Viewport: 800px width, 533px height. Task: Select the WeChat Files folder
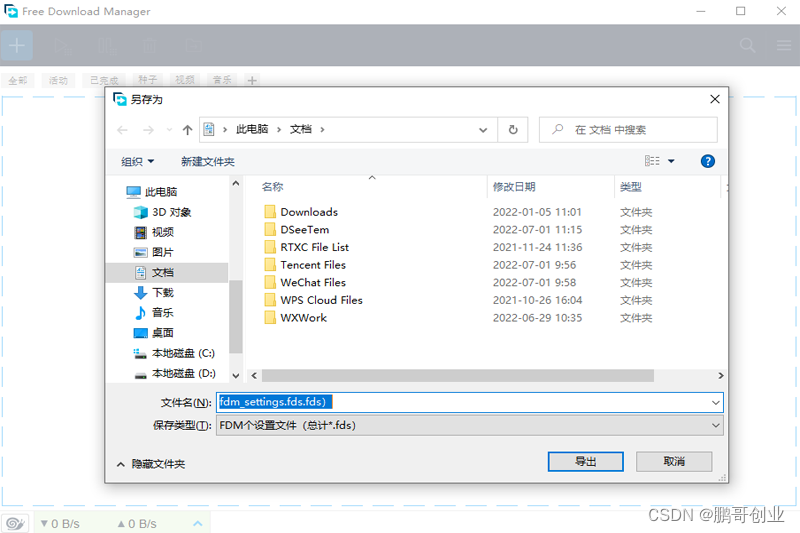pyautogui.click(x=313, y=283)
